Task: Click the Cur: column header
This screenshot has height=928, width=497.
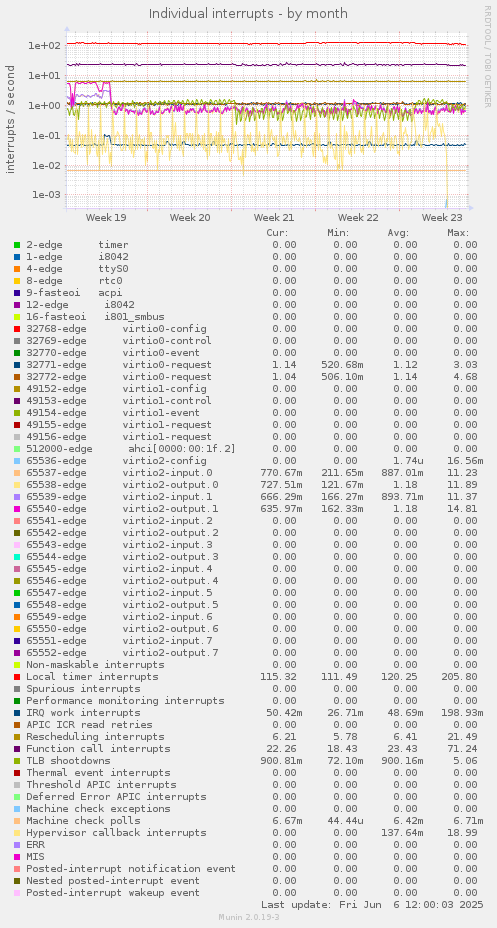Action: (x=278, y=233)
